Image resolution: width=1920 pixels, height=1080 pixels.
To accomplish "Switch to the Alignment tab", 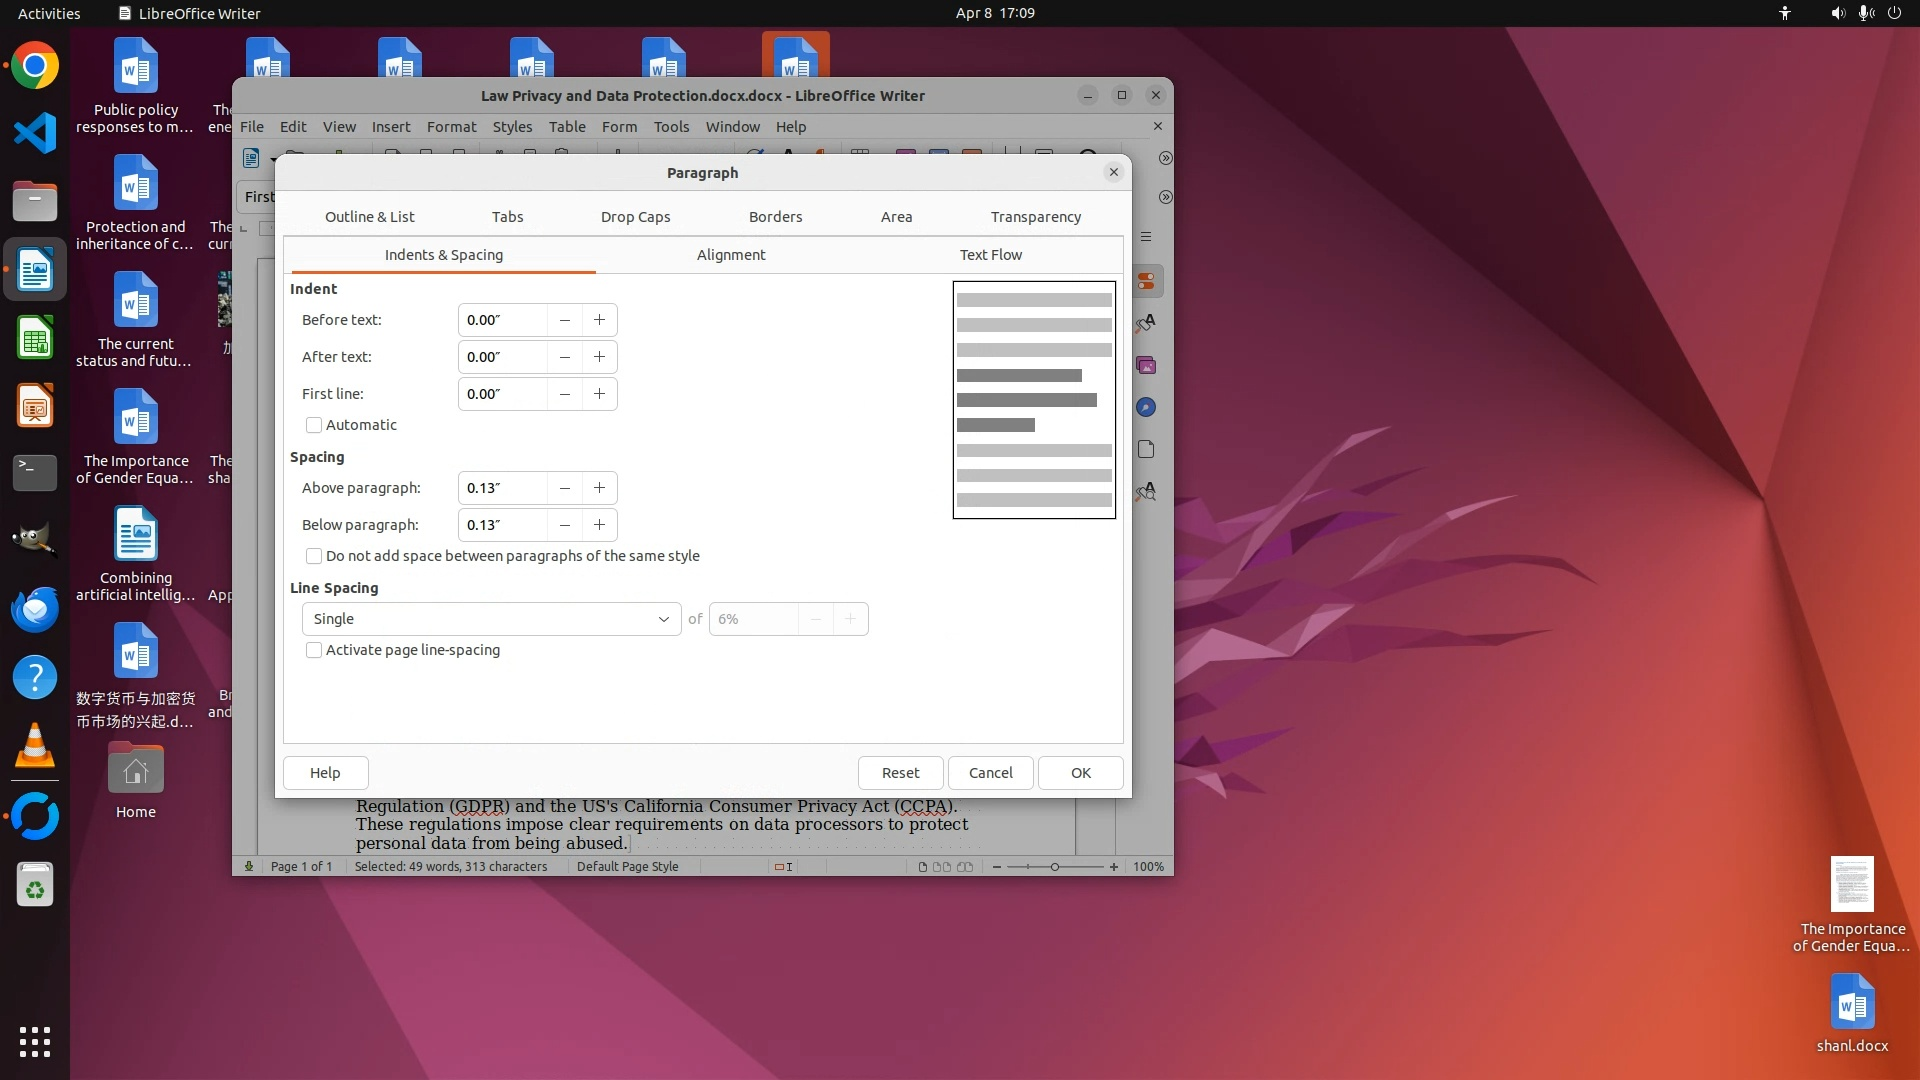I will click(730, 255).
